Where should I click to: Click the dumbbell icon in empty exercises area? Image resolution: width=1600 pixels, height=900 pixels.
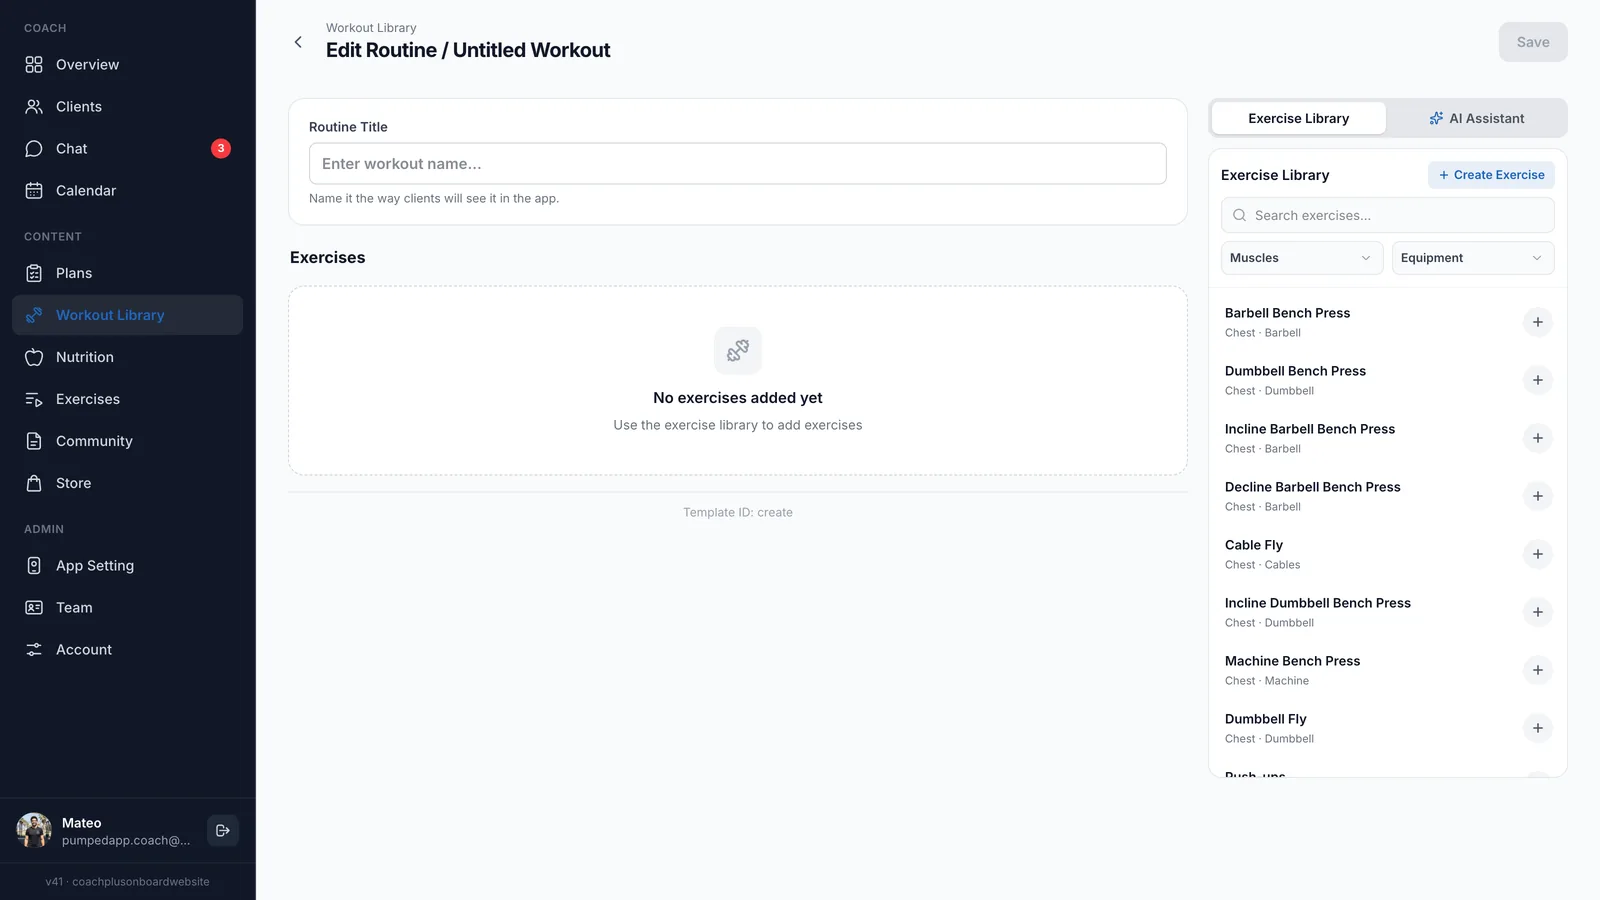738,351
